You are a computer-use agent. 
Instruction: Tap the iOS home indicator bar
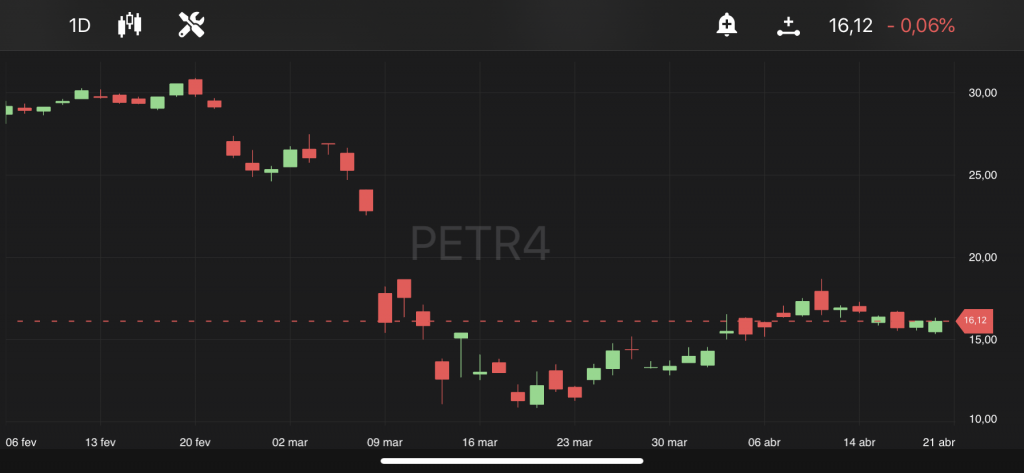tap(512, 461)
